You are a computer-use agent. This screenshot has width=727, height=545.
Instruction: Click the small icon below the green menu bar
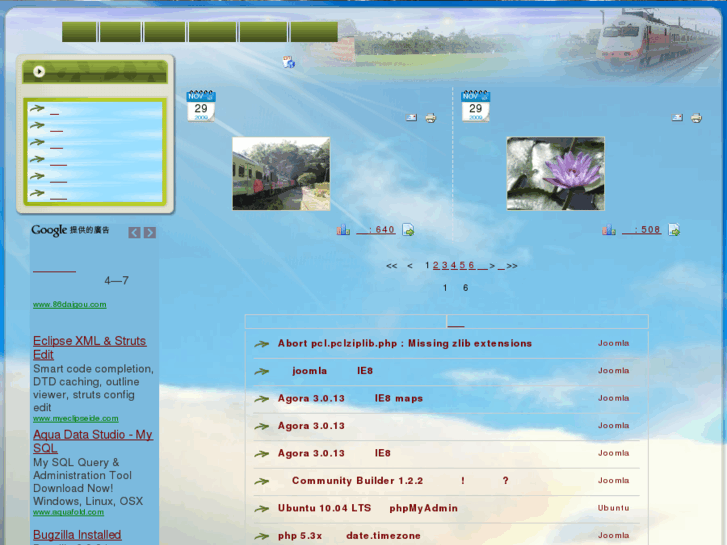(289, 62)
